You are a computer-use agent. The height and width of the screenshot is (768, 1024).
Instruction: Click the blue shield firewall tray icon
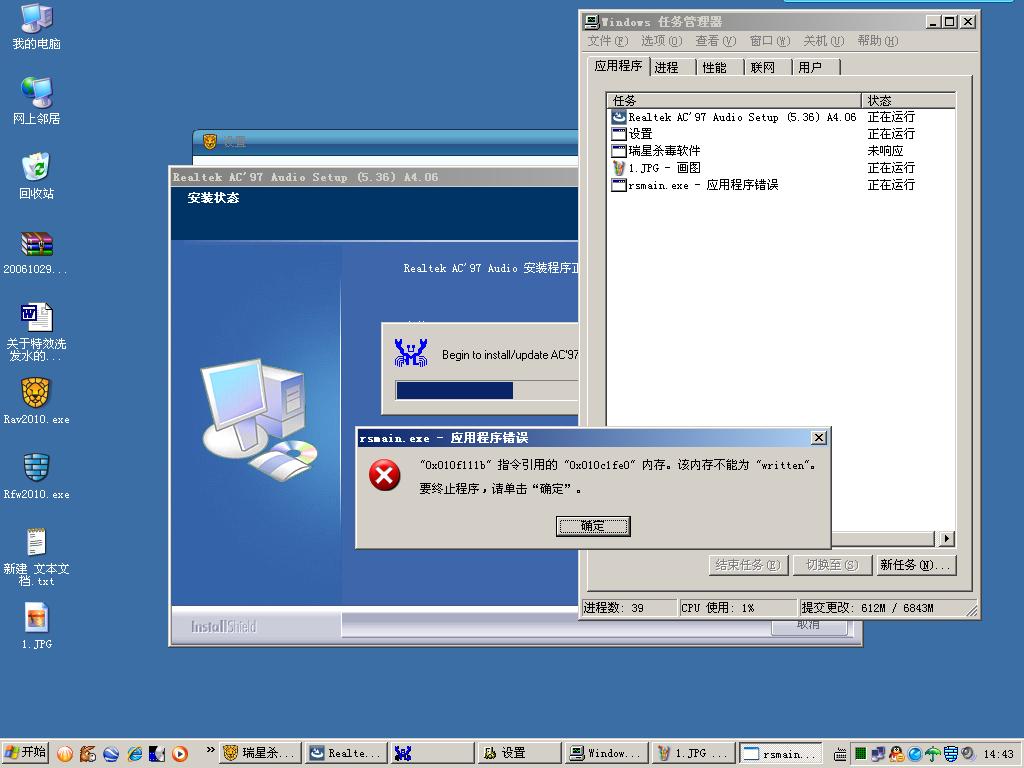pos(951,754)
